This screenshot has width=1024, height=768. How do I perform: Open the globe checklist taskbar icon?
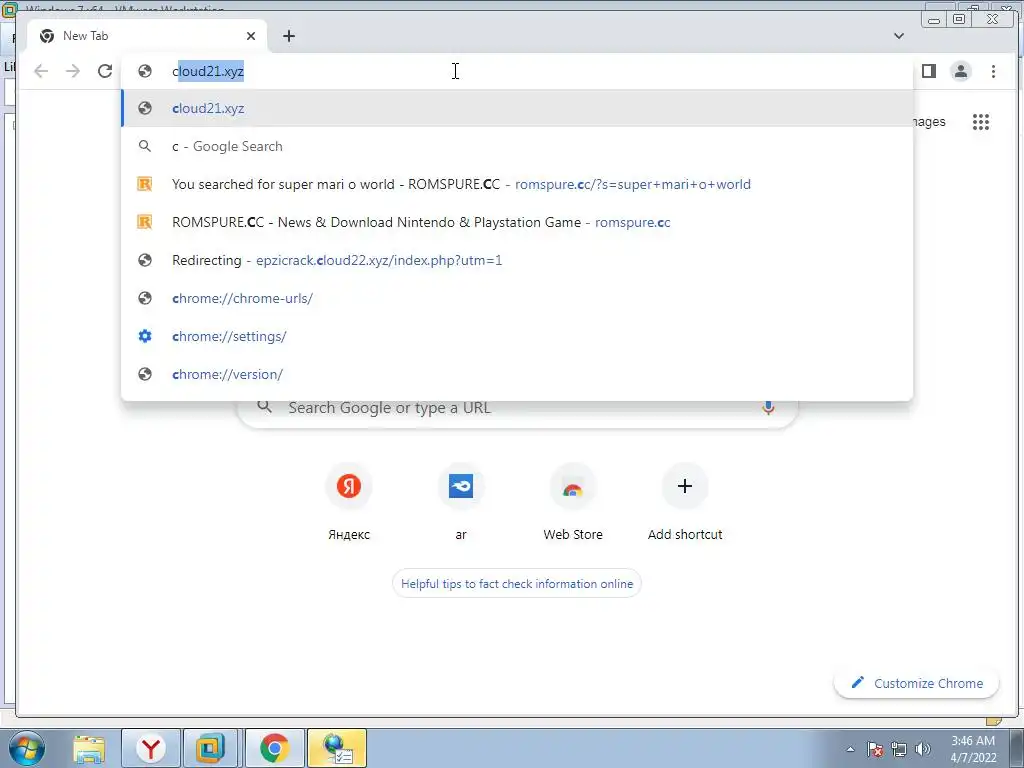[x=337, y=748]
